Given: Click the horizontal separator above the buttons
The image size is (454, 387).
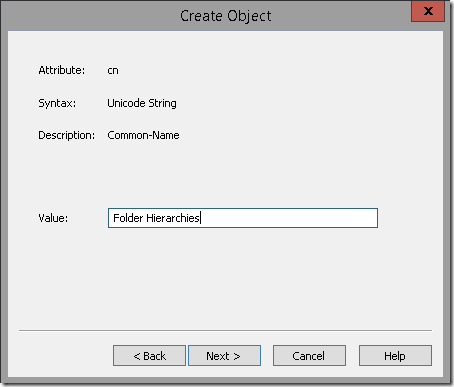Looking at the screenshot, I should click(x=225, y=331).
